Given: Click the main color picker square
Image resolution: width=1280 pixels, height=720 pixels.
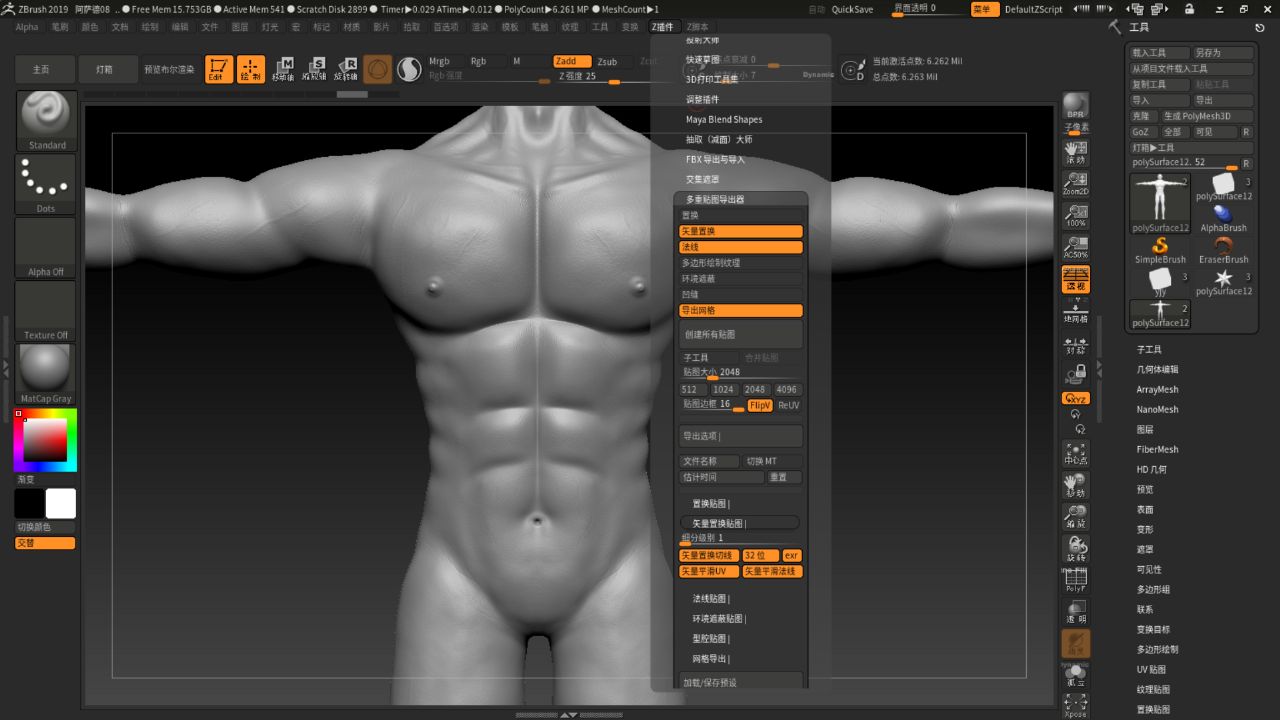Looking at the screenshot, I should pos(45,440).
